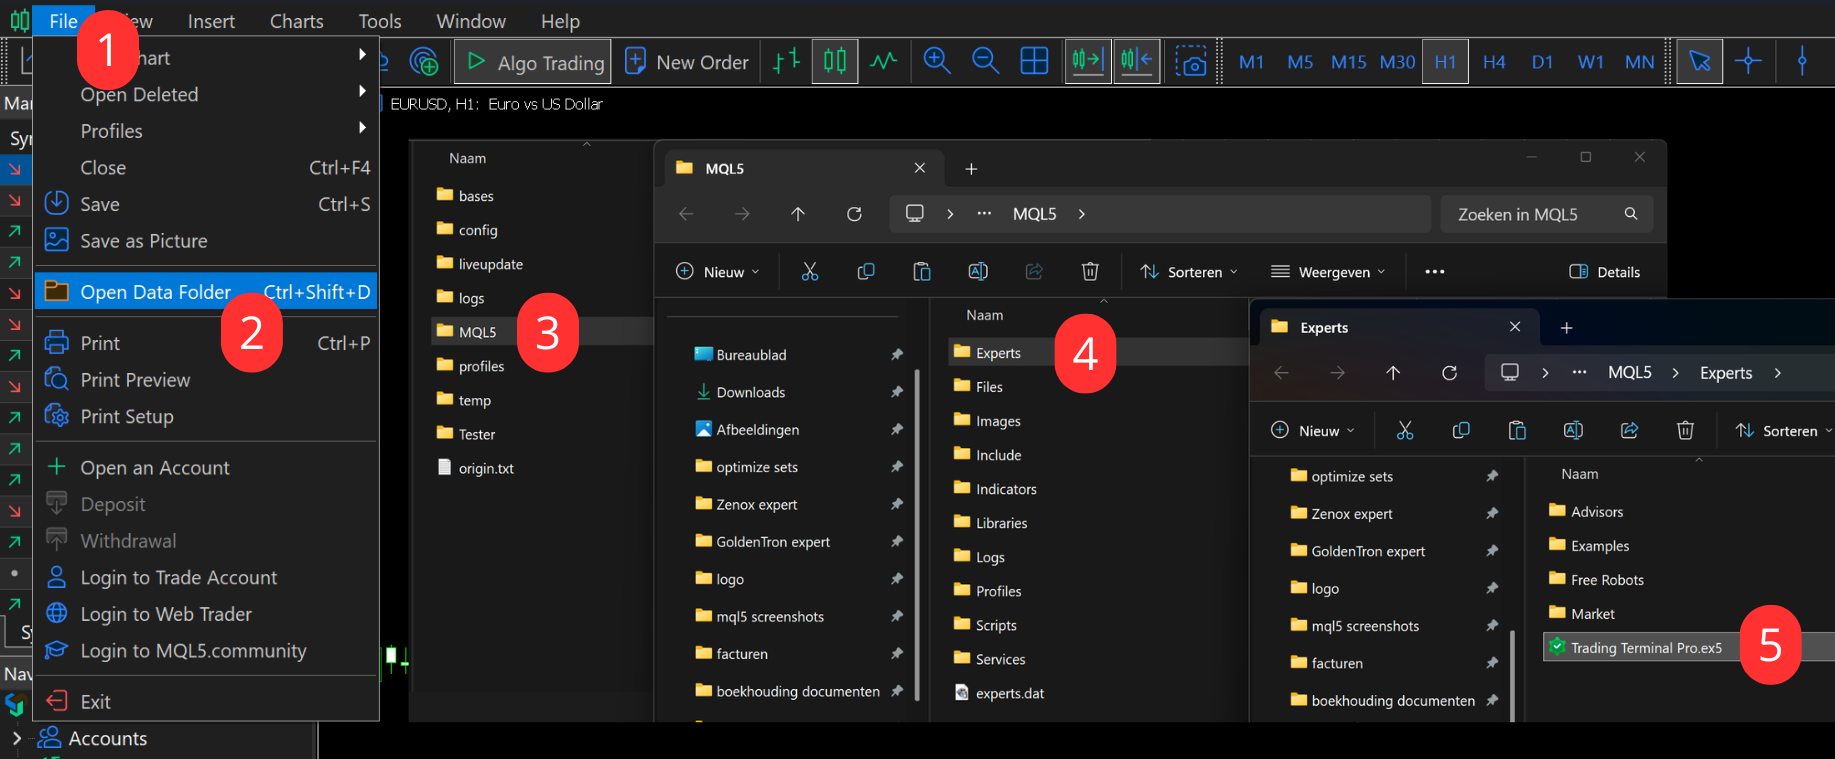Click the New Order toolbar button
This screenshot has height=759, width=1835.
tap(686, 62)
